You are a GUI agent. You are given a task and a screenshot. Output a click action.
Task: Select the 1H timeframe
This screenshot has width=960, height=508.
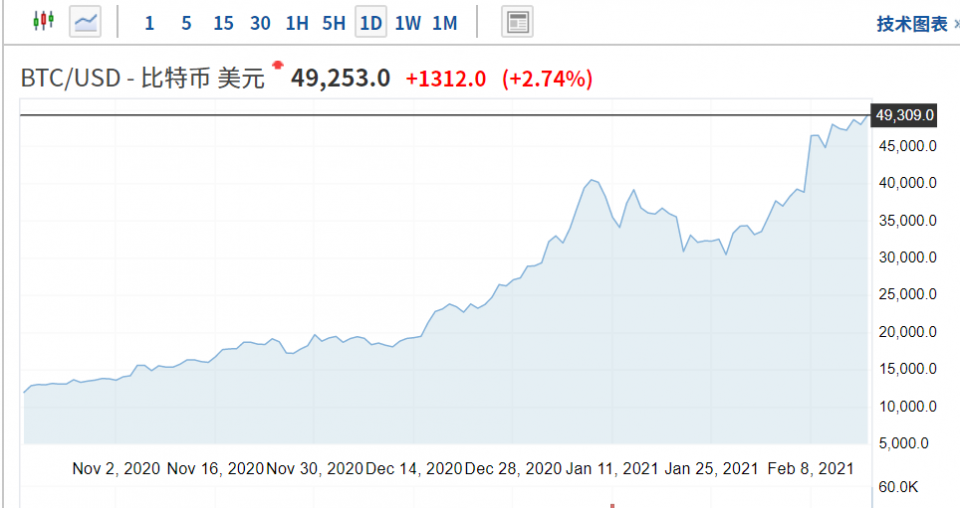[297, 23]
